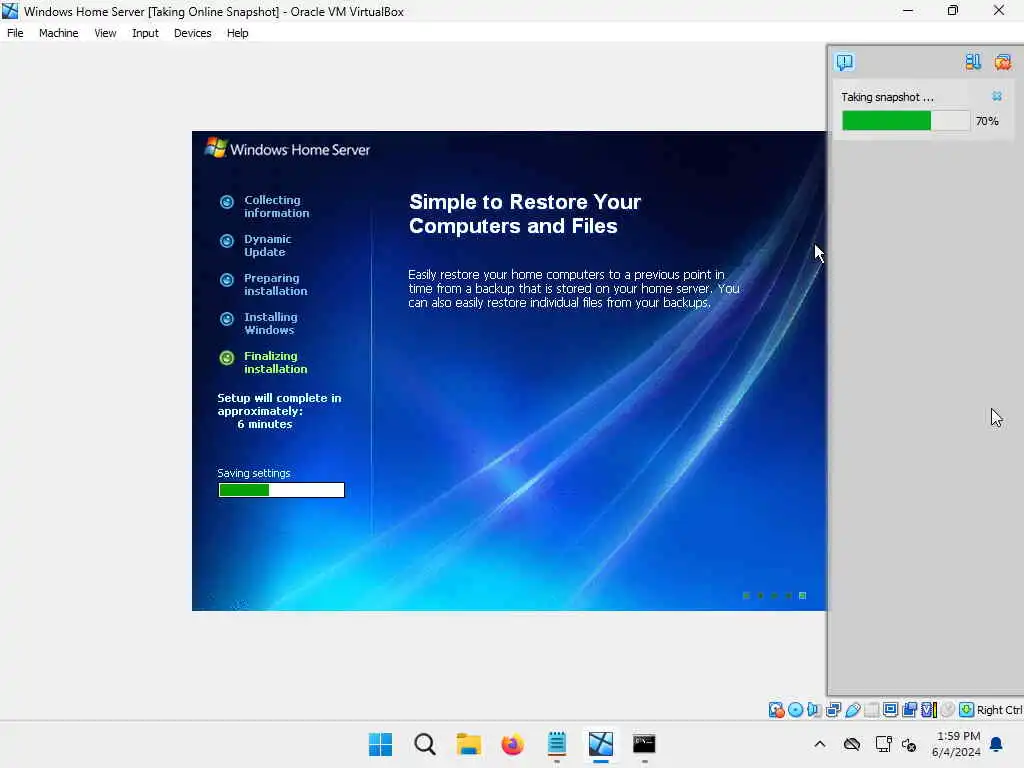
Task: Click the optical disk status icon
Action: pyautogui.click(x=795, y=710)
